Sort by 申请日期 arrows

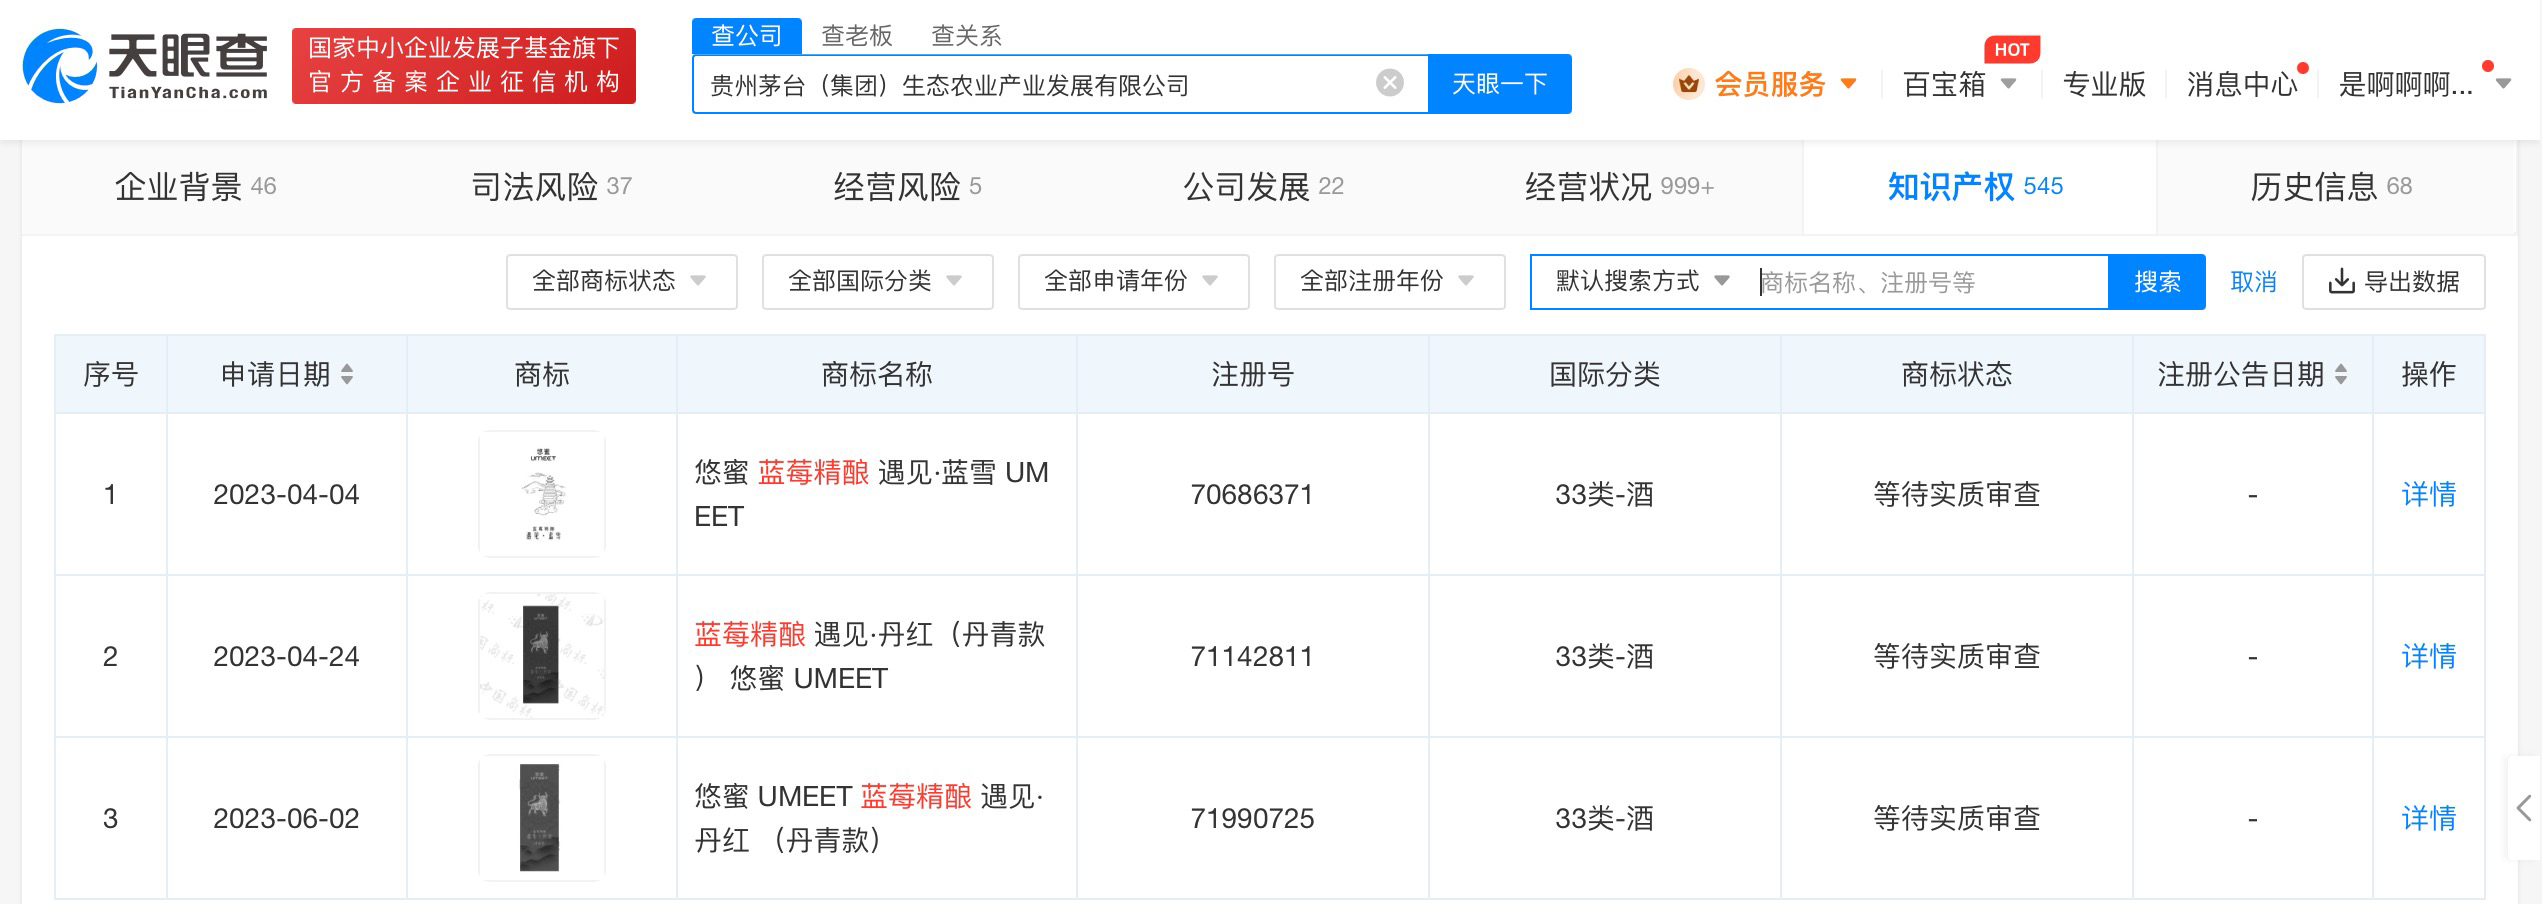(347, 374)
